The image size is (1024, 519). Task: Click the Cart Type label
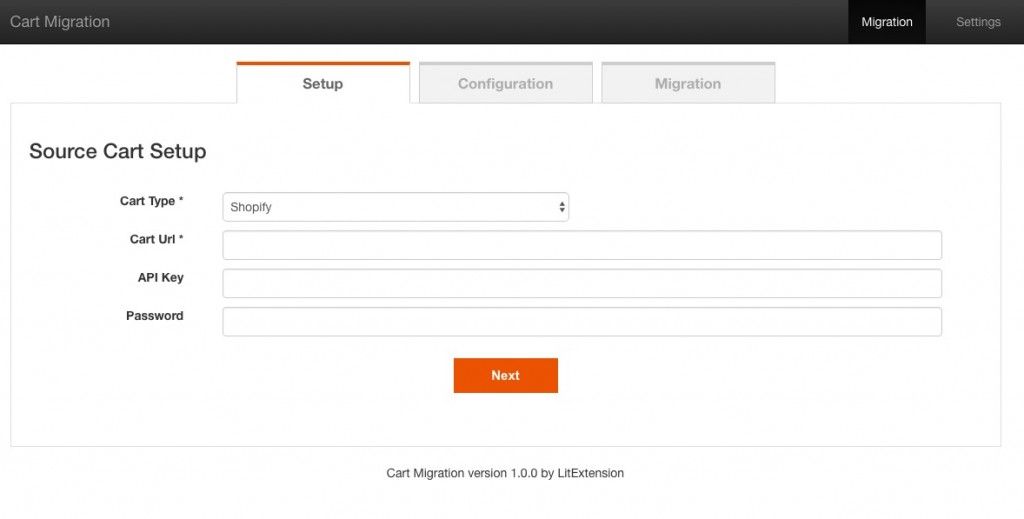(152, 201)
